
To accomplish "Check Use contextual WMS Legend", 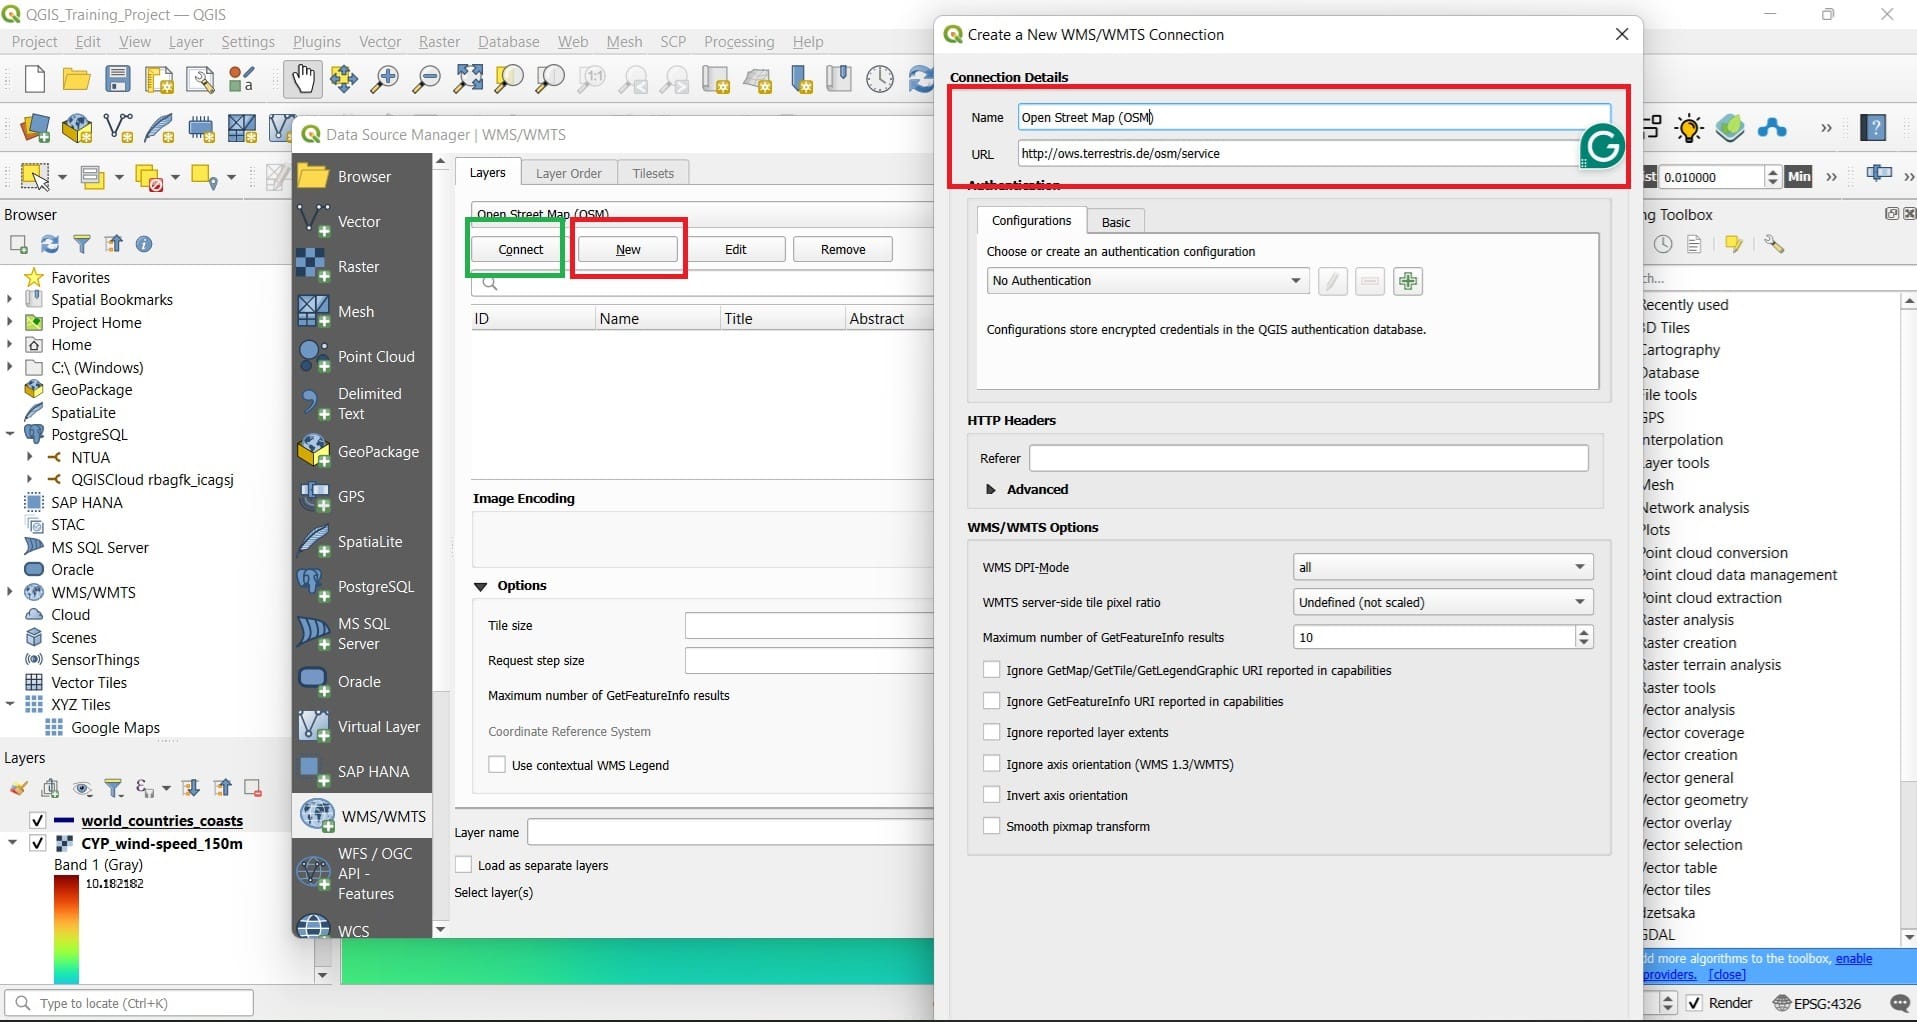I will tap(497, 765).
